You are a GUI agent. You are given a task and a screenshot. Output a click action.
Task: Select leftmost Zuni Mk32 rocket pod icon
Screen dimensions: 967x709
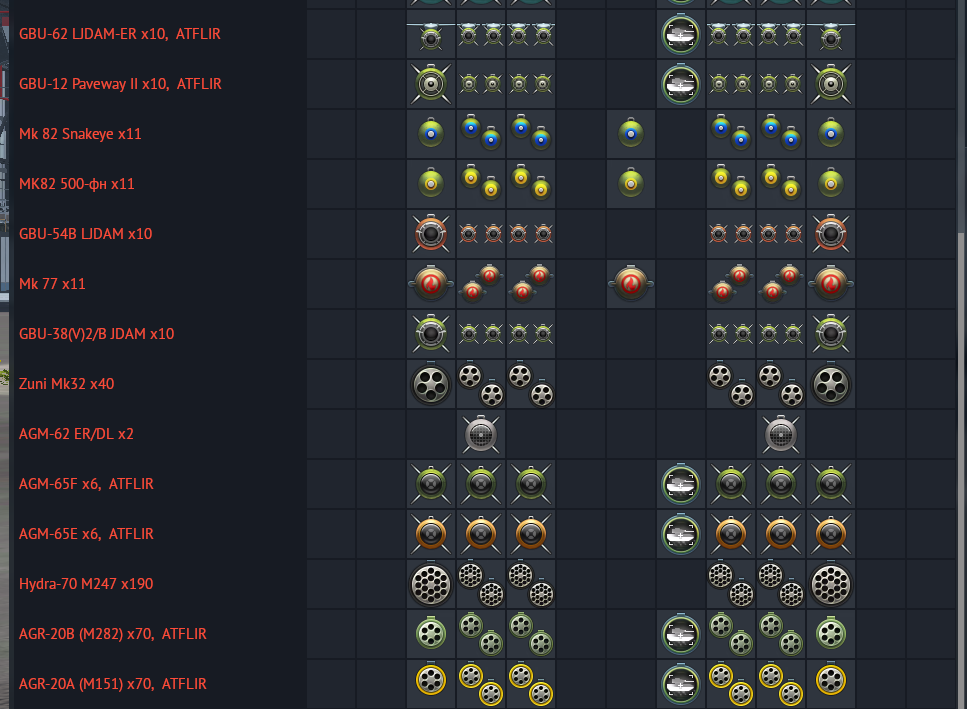tap(431, 384)
